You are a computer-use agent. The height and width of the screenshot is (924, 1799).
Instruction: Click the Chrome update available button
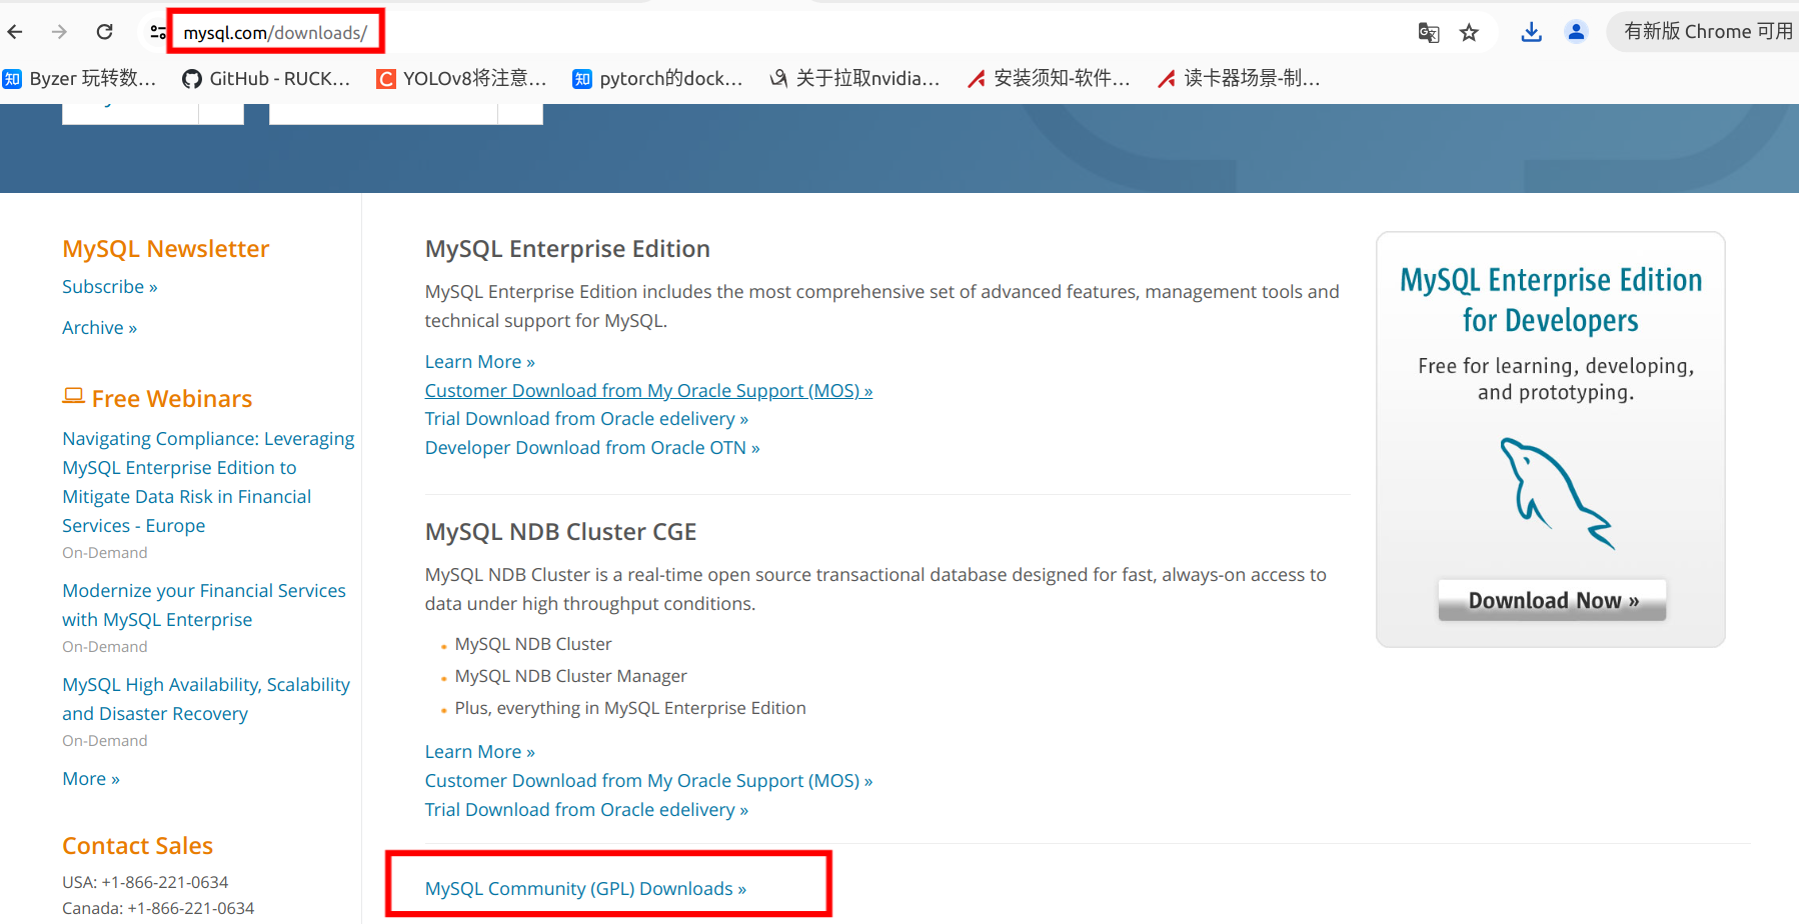click(x=1707, y=31)
